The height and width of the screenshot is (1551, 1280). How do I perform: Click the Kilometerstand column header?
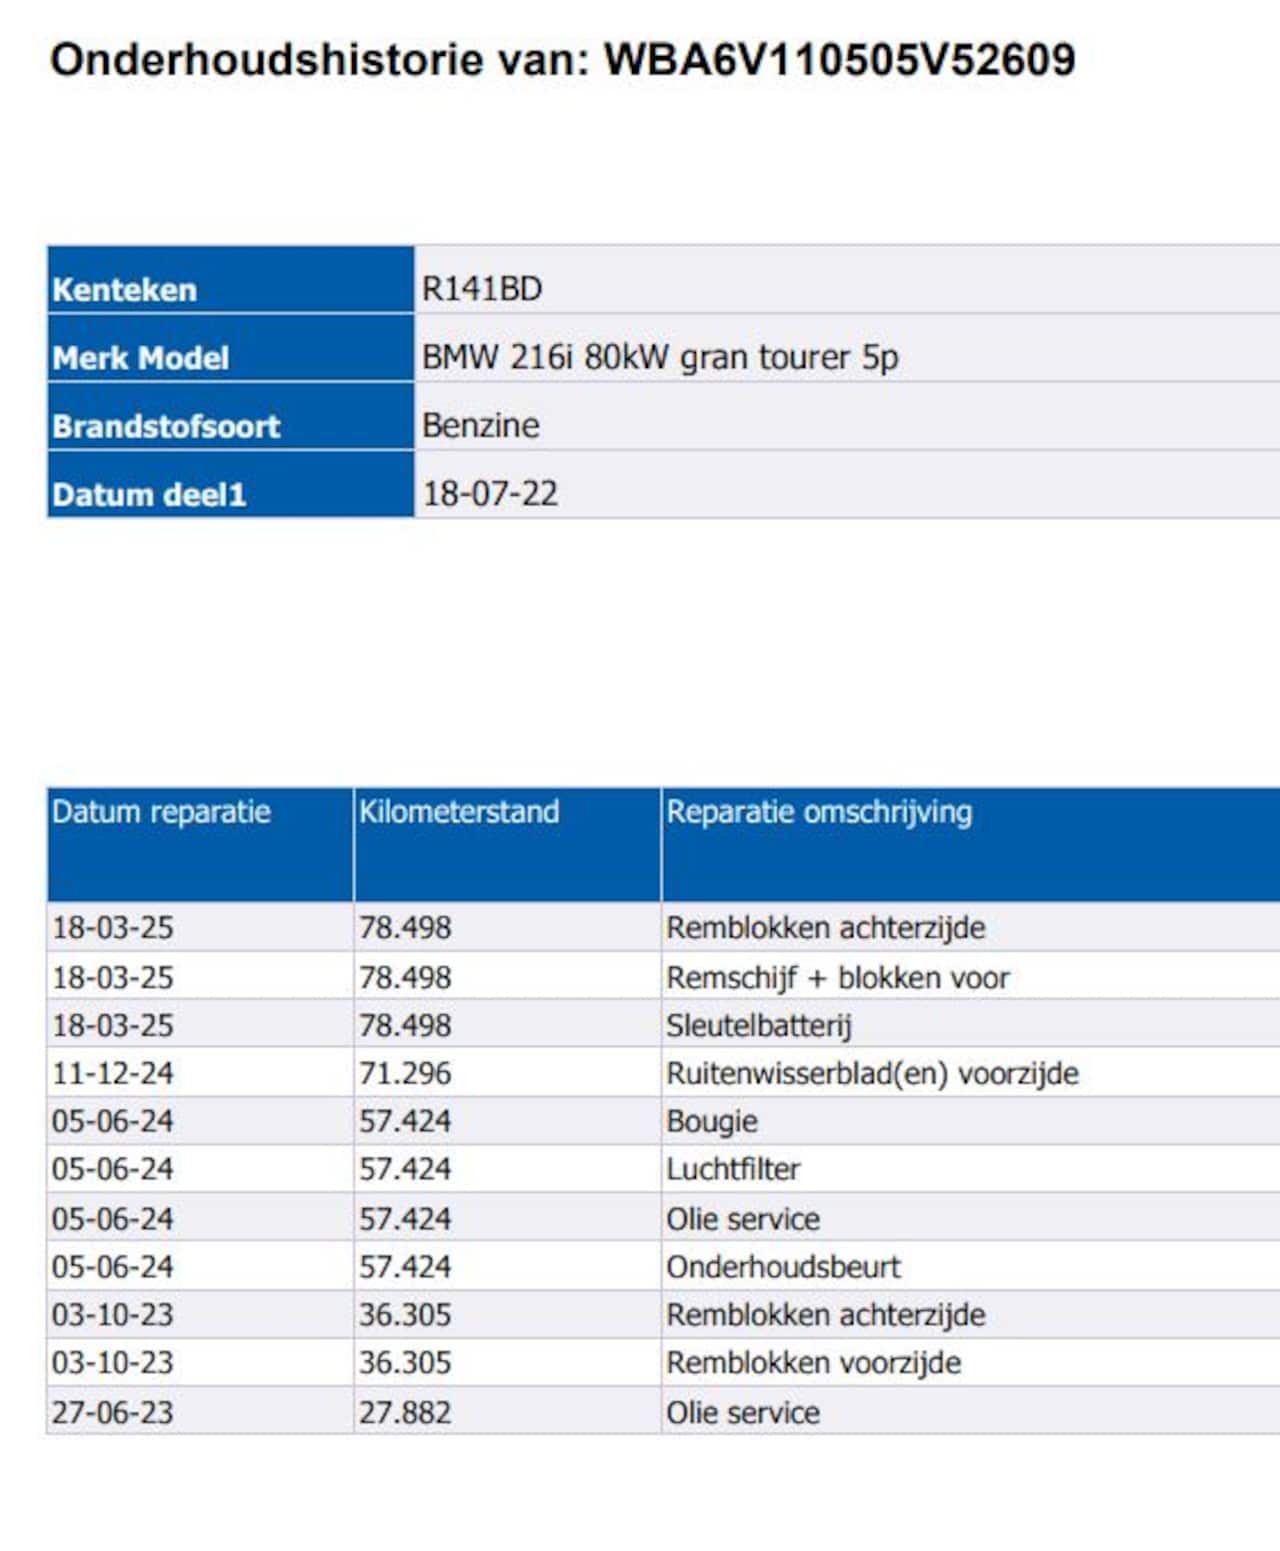(x=459, y=812)
